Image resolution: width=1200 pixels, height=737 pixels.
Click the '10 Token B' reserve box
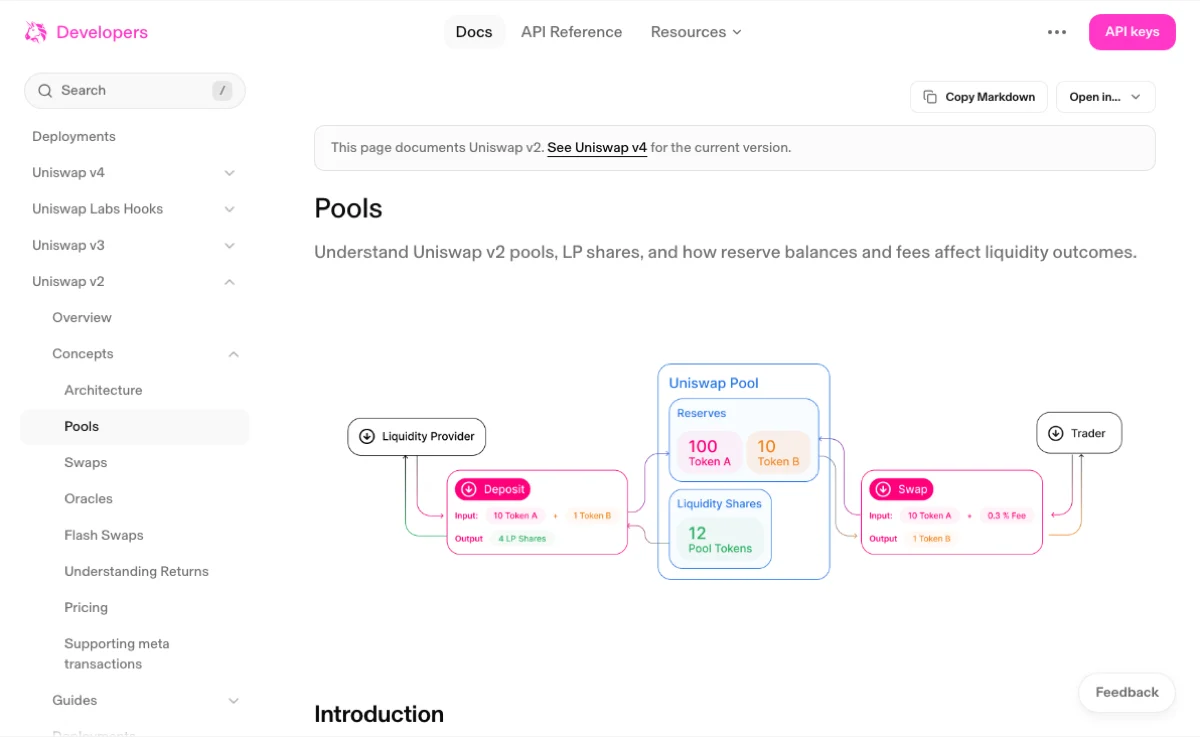click(x=778, y=452)
